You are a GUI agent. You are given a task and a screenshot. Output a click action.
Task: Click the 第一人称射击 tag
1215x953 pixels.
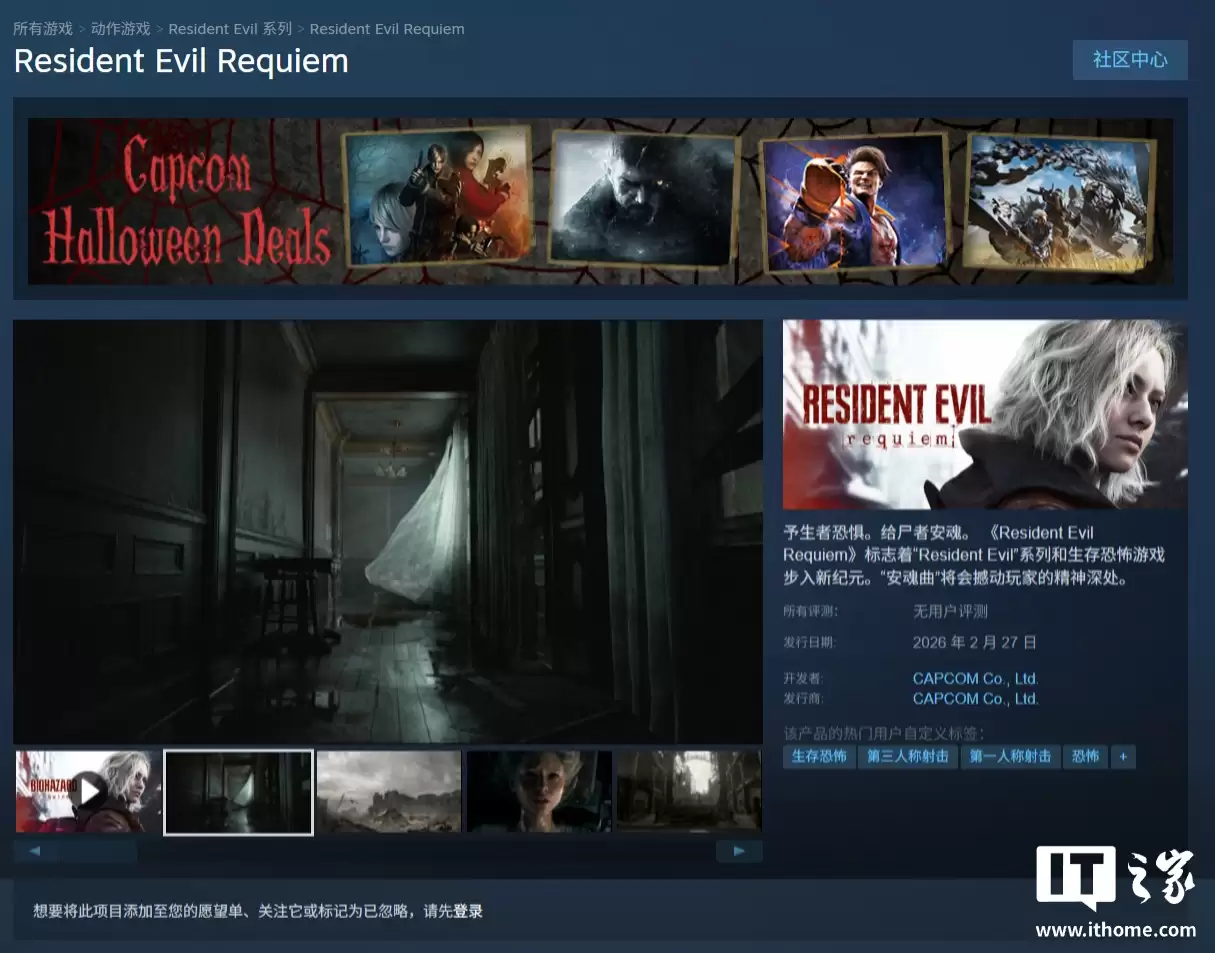(1010, 757)
